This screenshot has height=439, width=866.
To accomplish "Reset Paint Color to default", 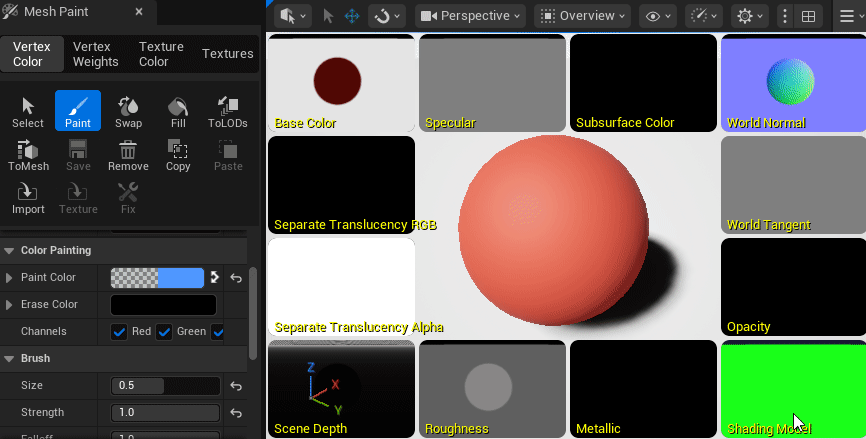I will click(236, 278).
